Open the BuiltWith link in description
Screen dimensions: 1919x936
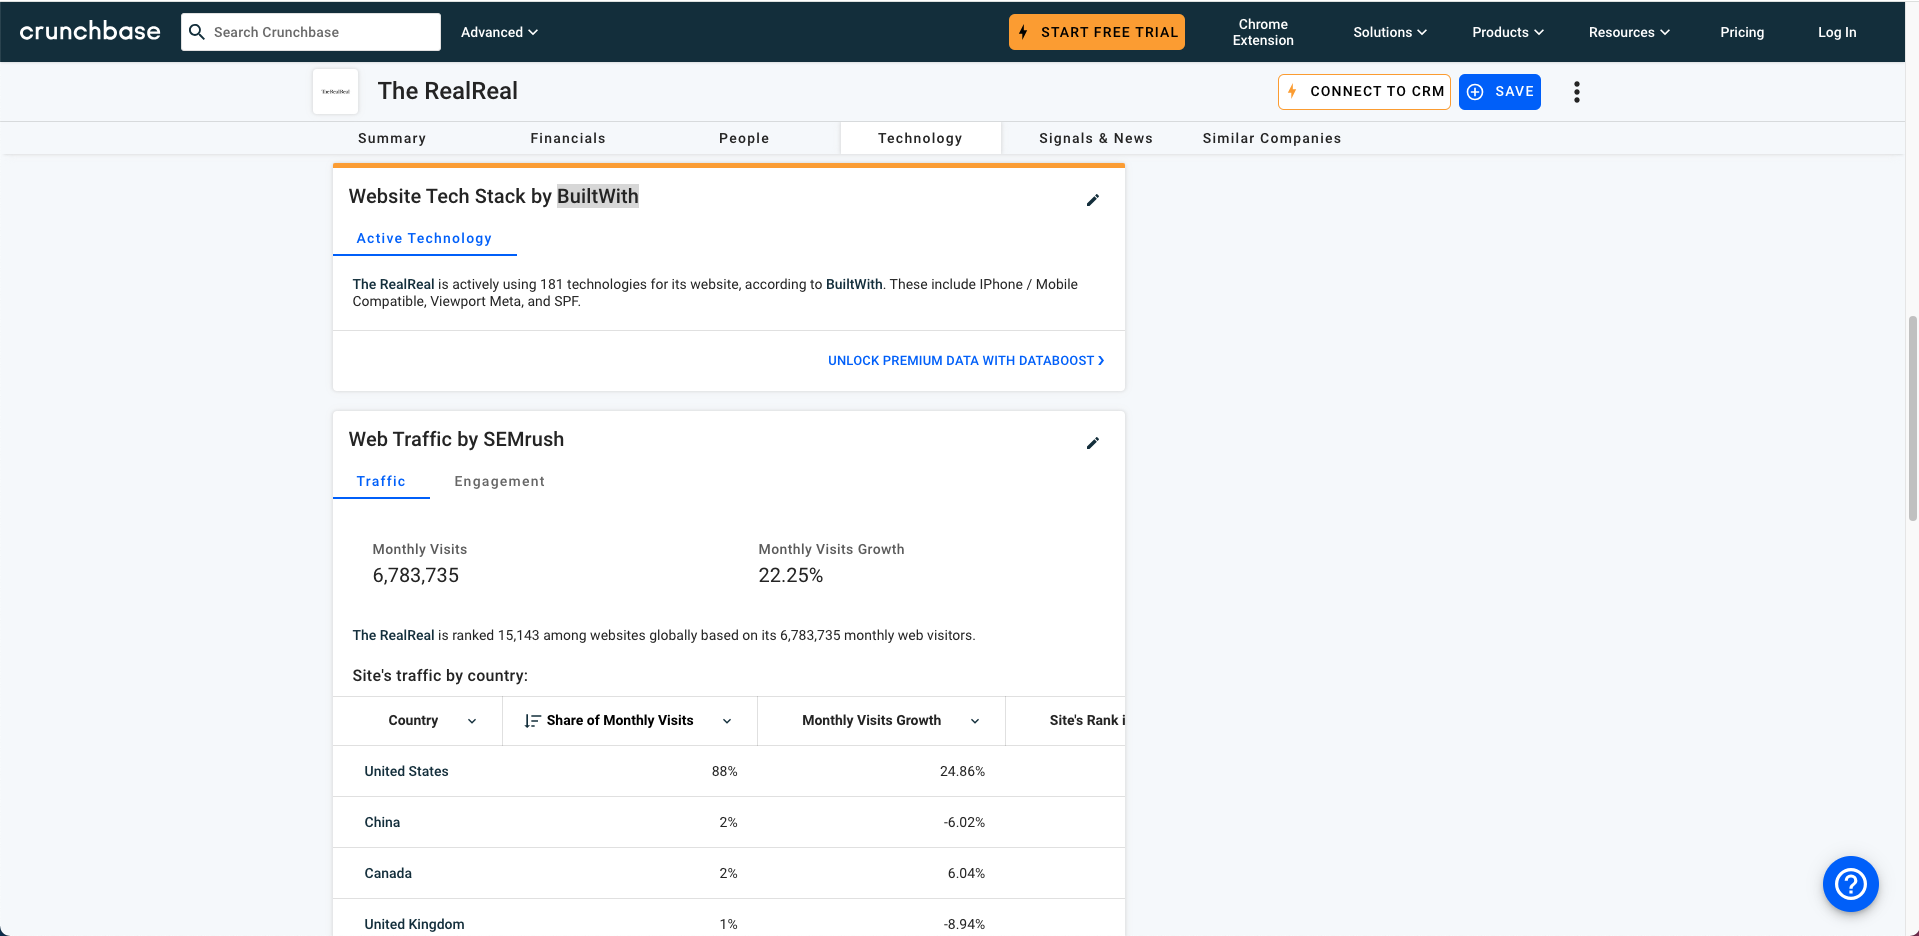854,284
